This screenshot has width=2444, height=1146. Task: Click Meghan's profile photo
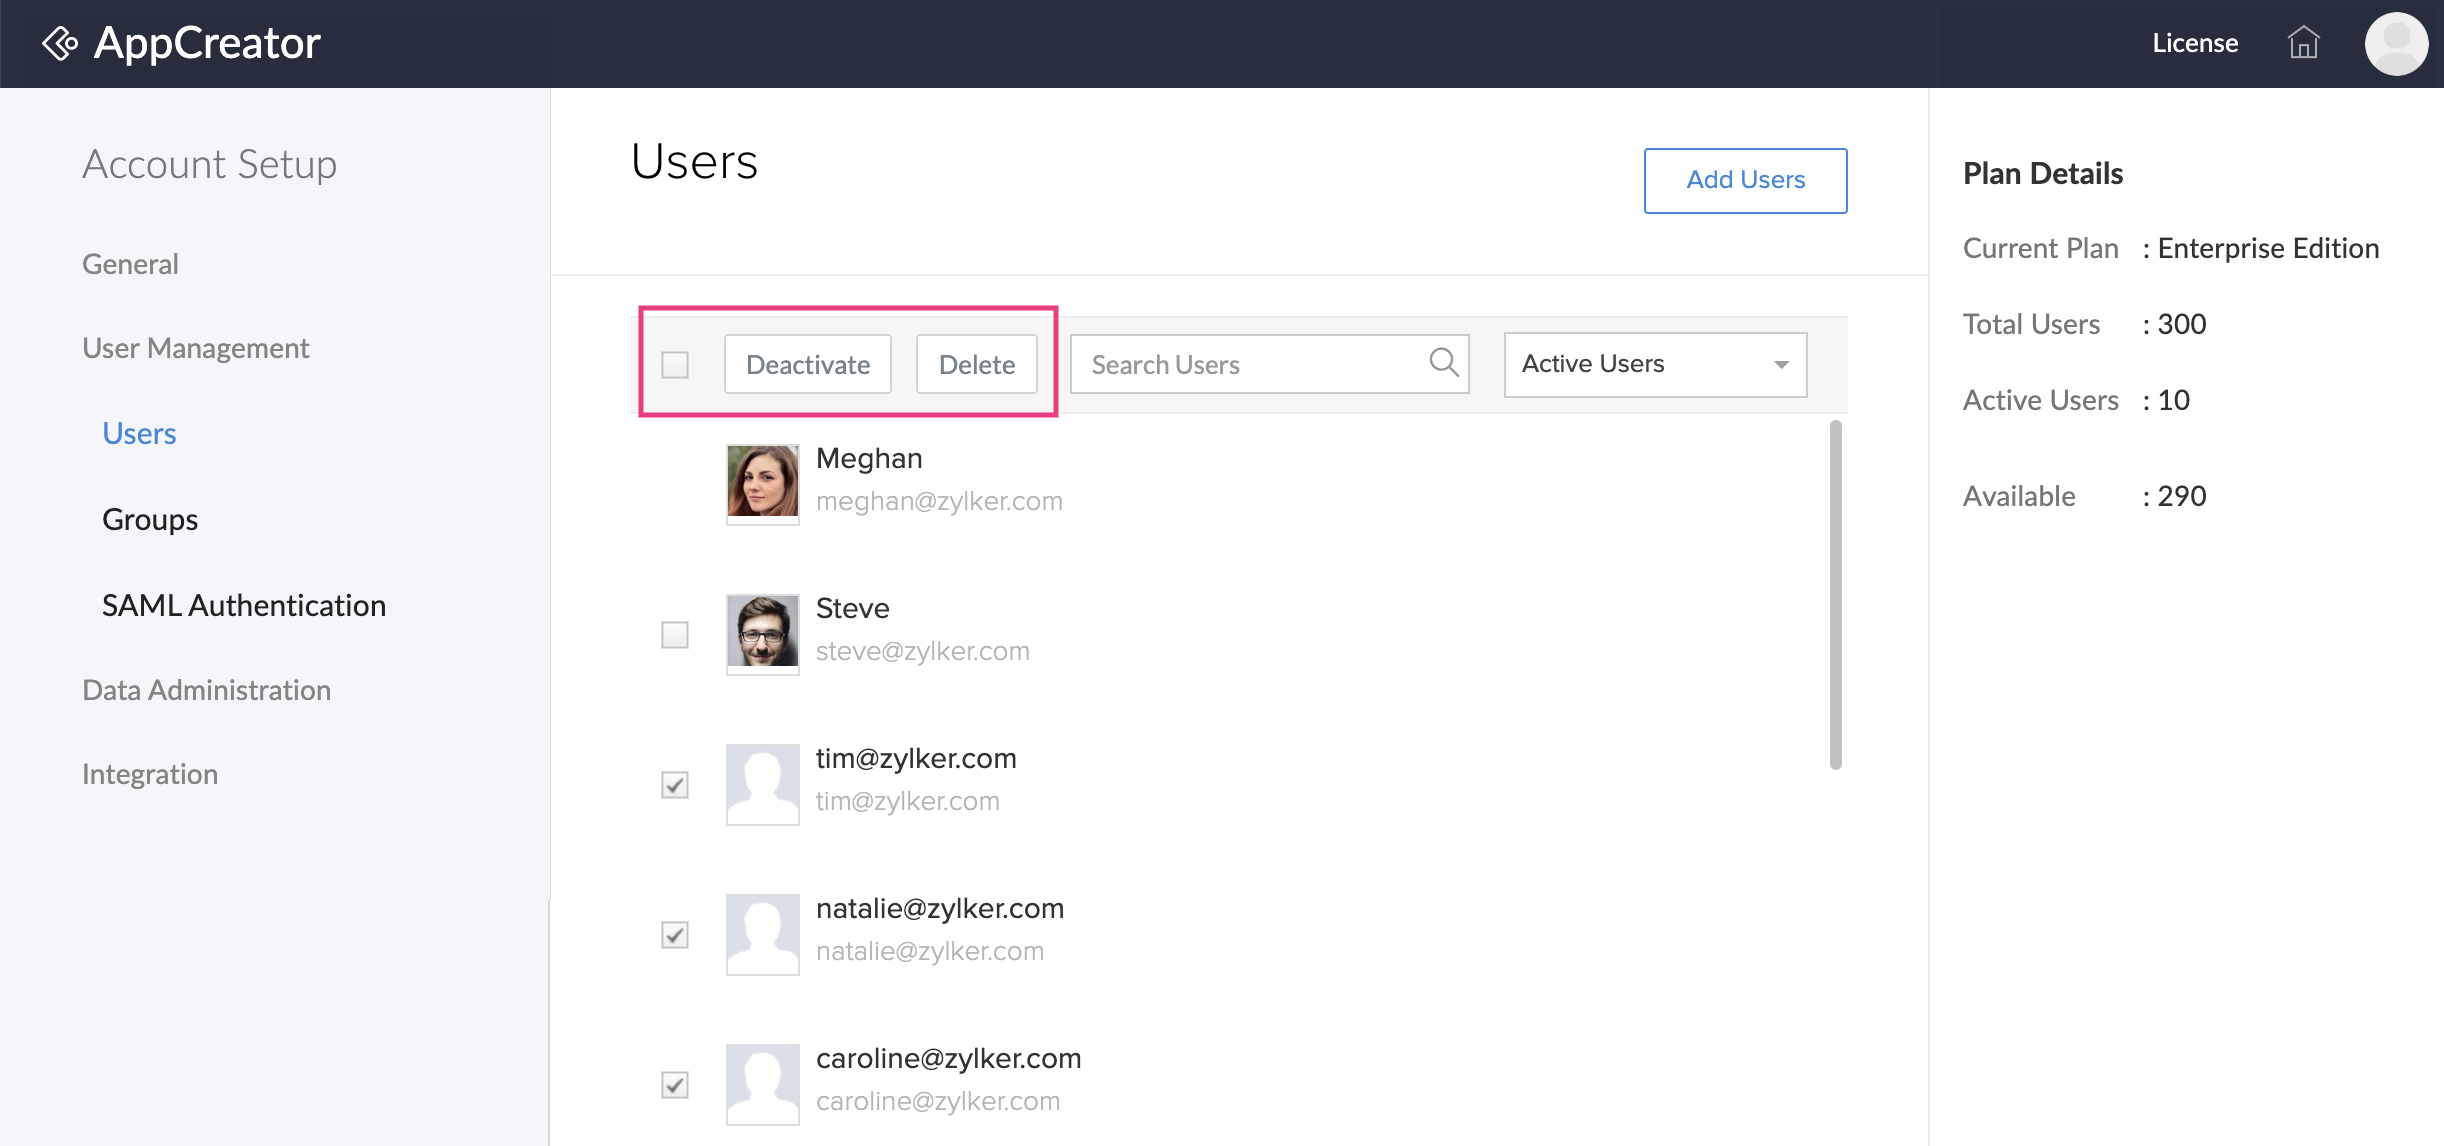tap(762, 482)
